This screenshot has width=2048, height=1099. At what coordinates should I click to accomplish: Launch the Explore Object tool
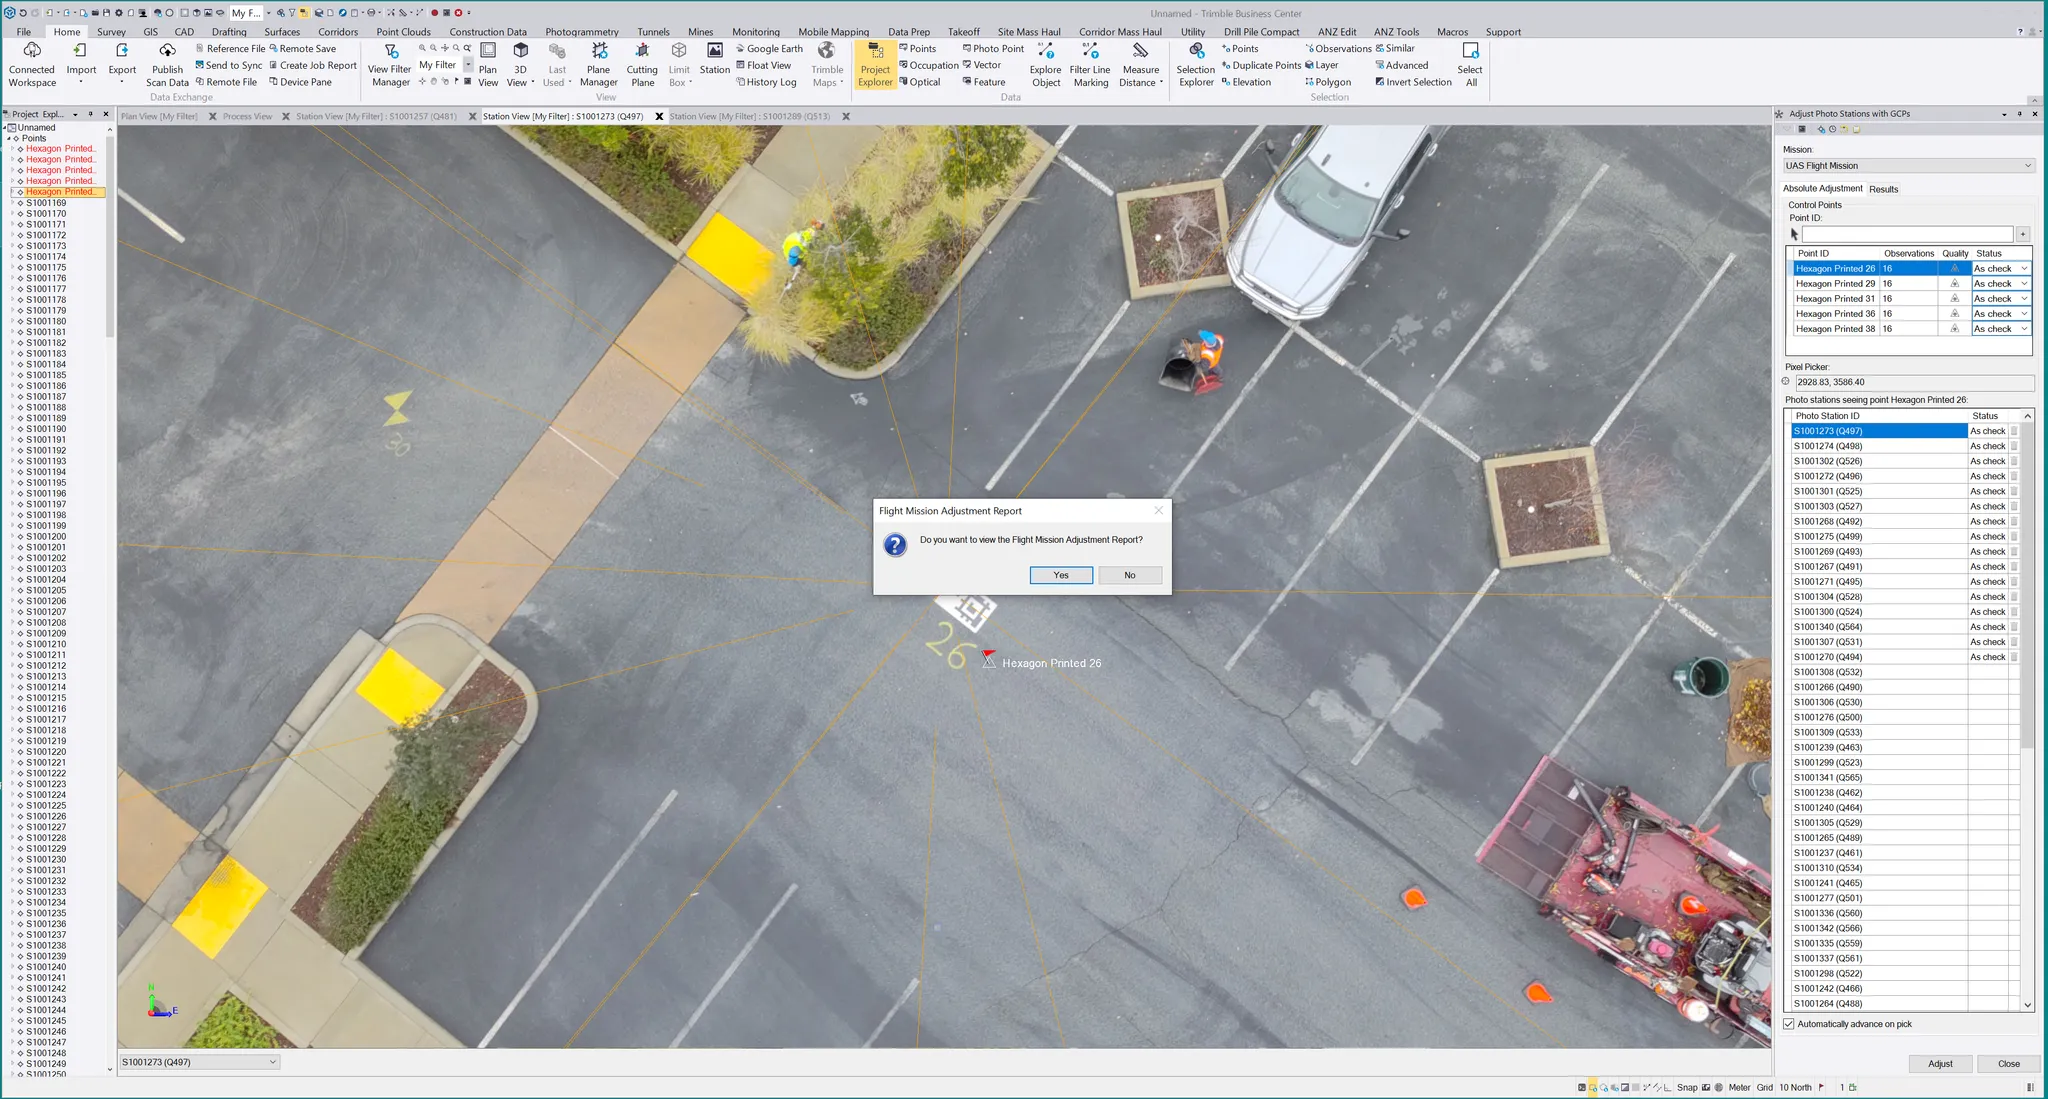pos(1045,65)
